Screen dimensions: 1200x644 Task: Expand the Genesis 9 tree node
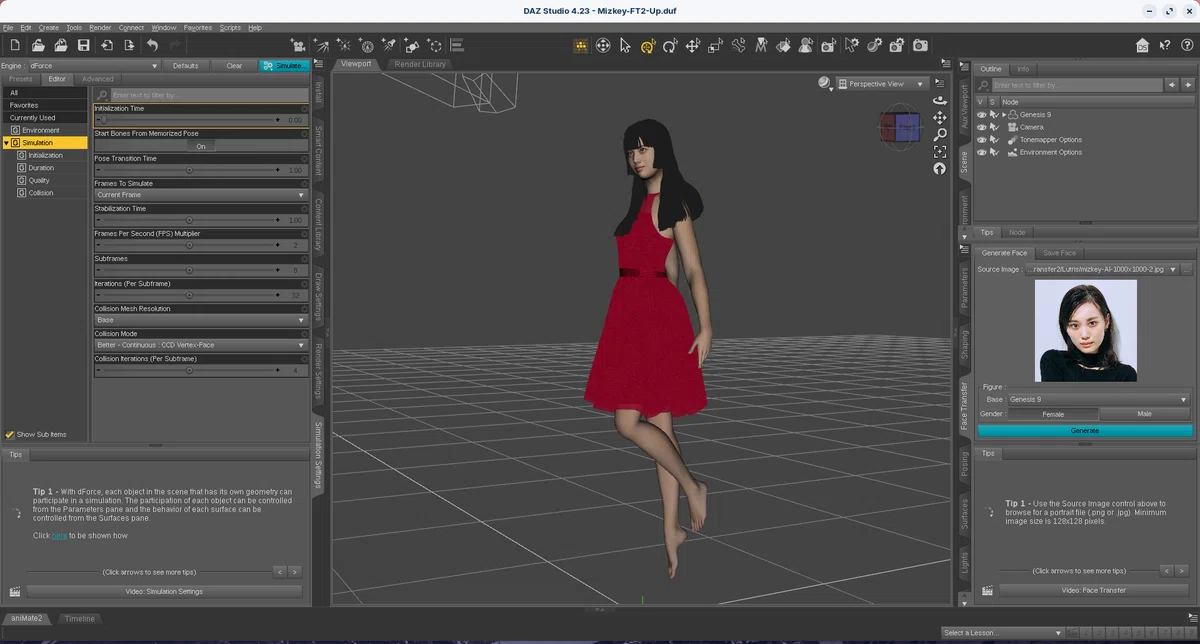click(x=1004, y=115)
